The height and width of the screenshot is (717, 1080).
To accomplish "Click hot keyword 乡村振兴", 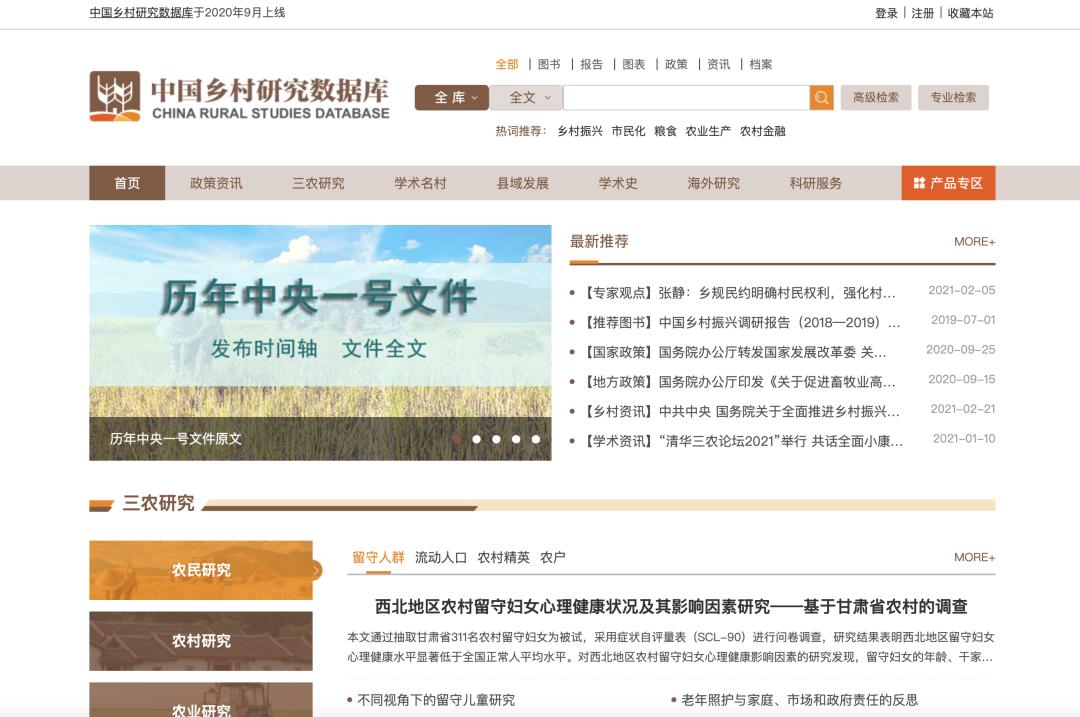I will tap(580, 131).
